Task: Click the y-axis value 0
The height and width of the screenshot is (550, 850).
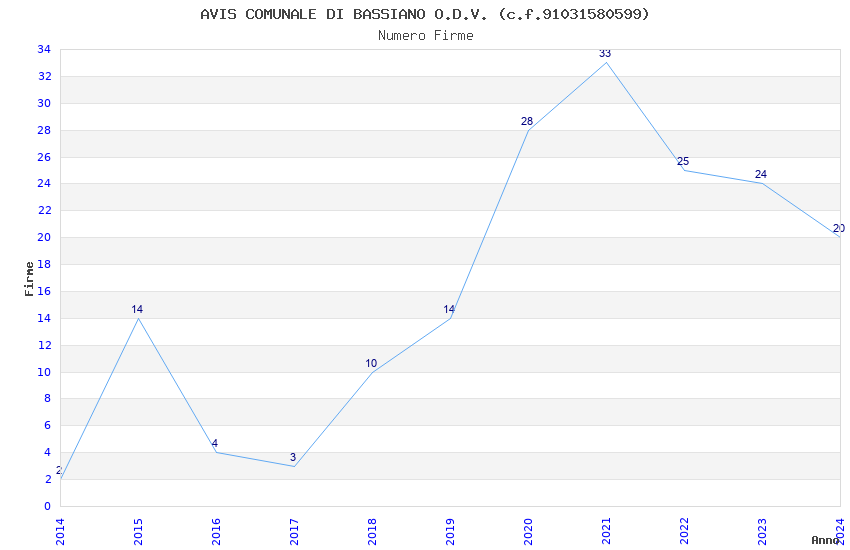Action: point(47,506)
